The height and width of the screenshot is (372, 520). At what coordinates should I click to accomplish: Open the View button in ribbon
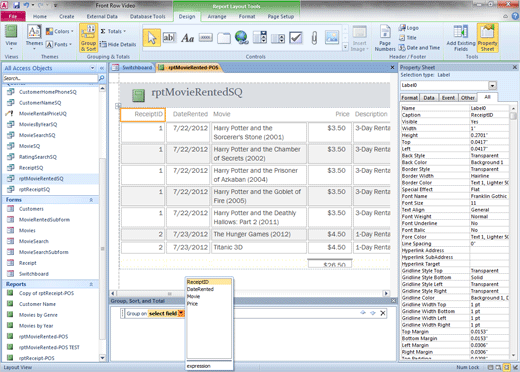(x=11, y=36)
